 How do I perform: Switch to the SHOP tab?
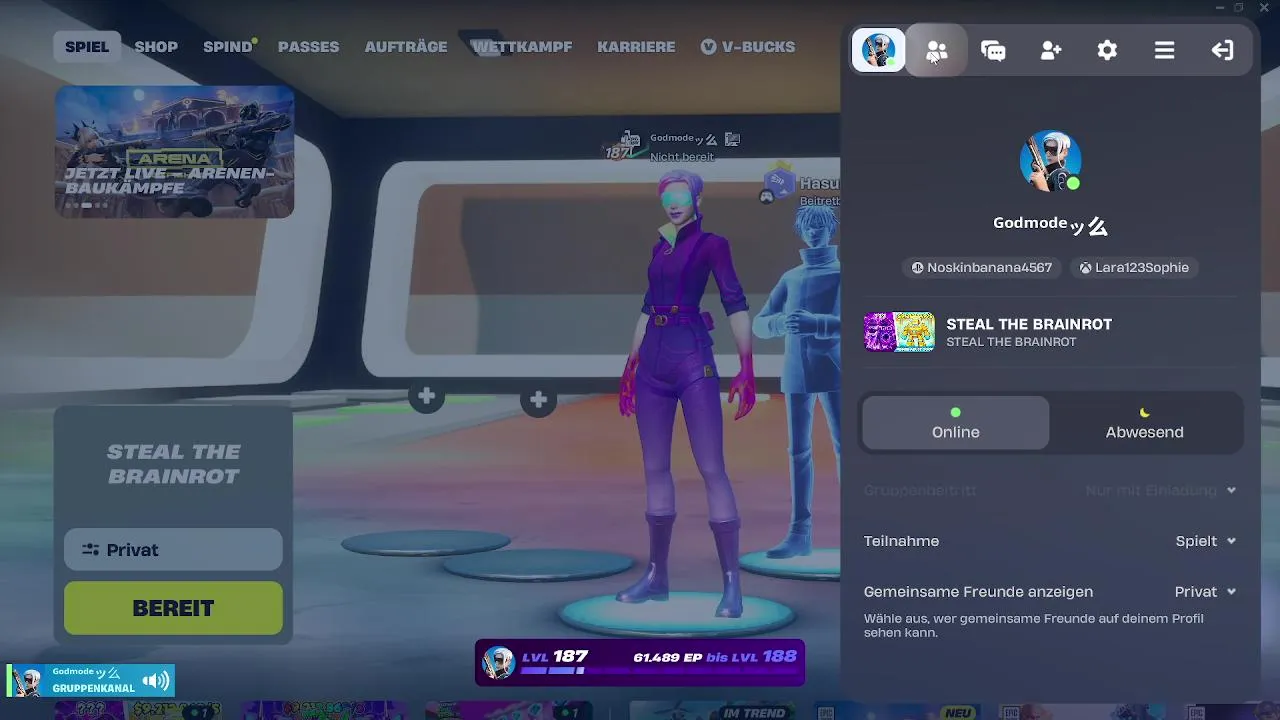[156, 47]
